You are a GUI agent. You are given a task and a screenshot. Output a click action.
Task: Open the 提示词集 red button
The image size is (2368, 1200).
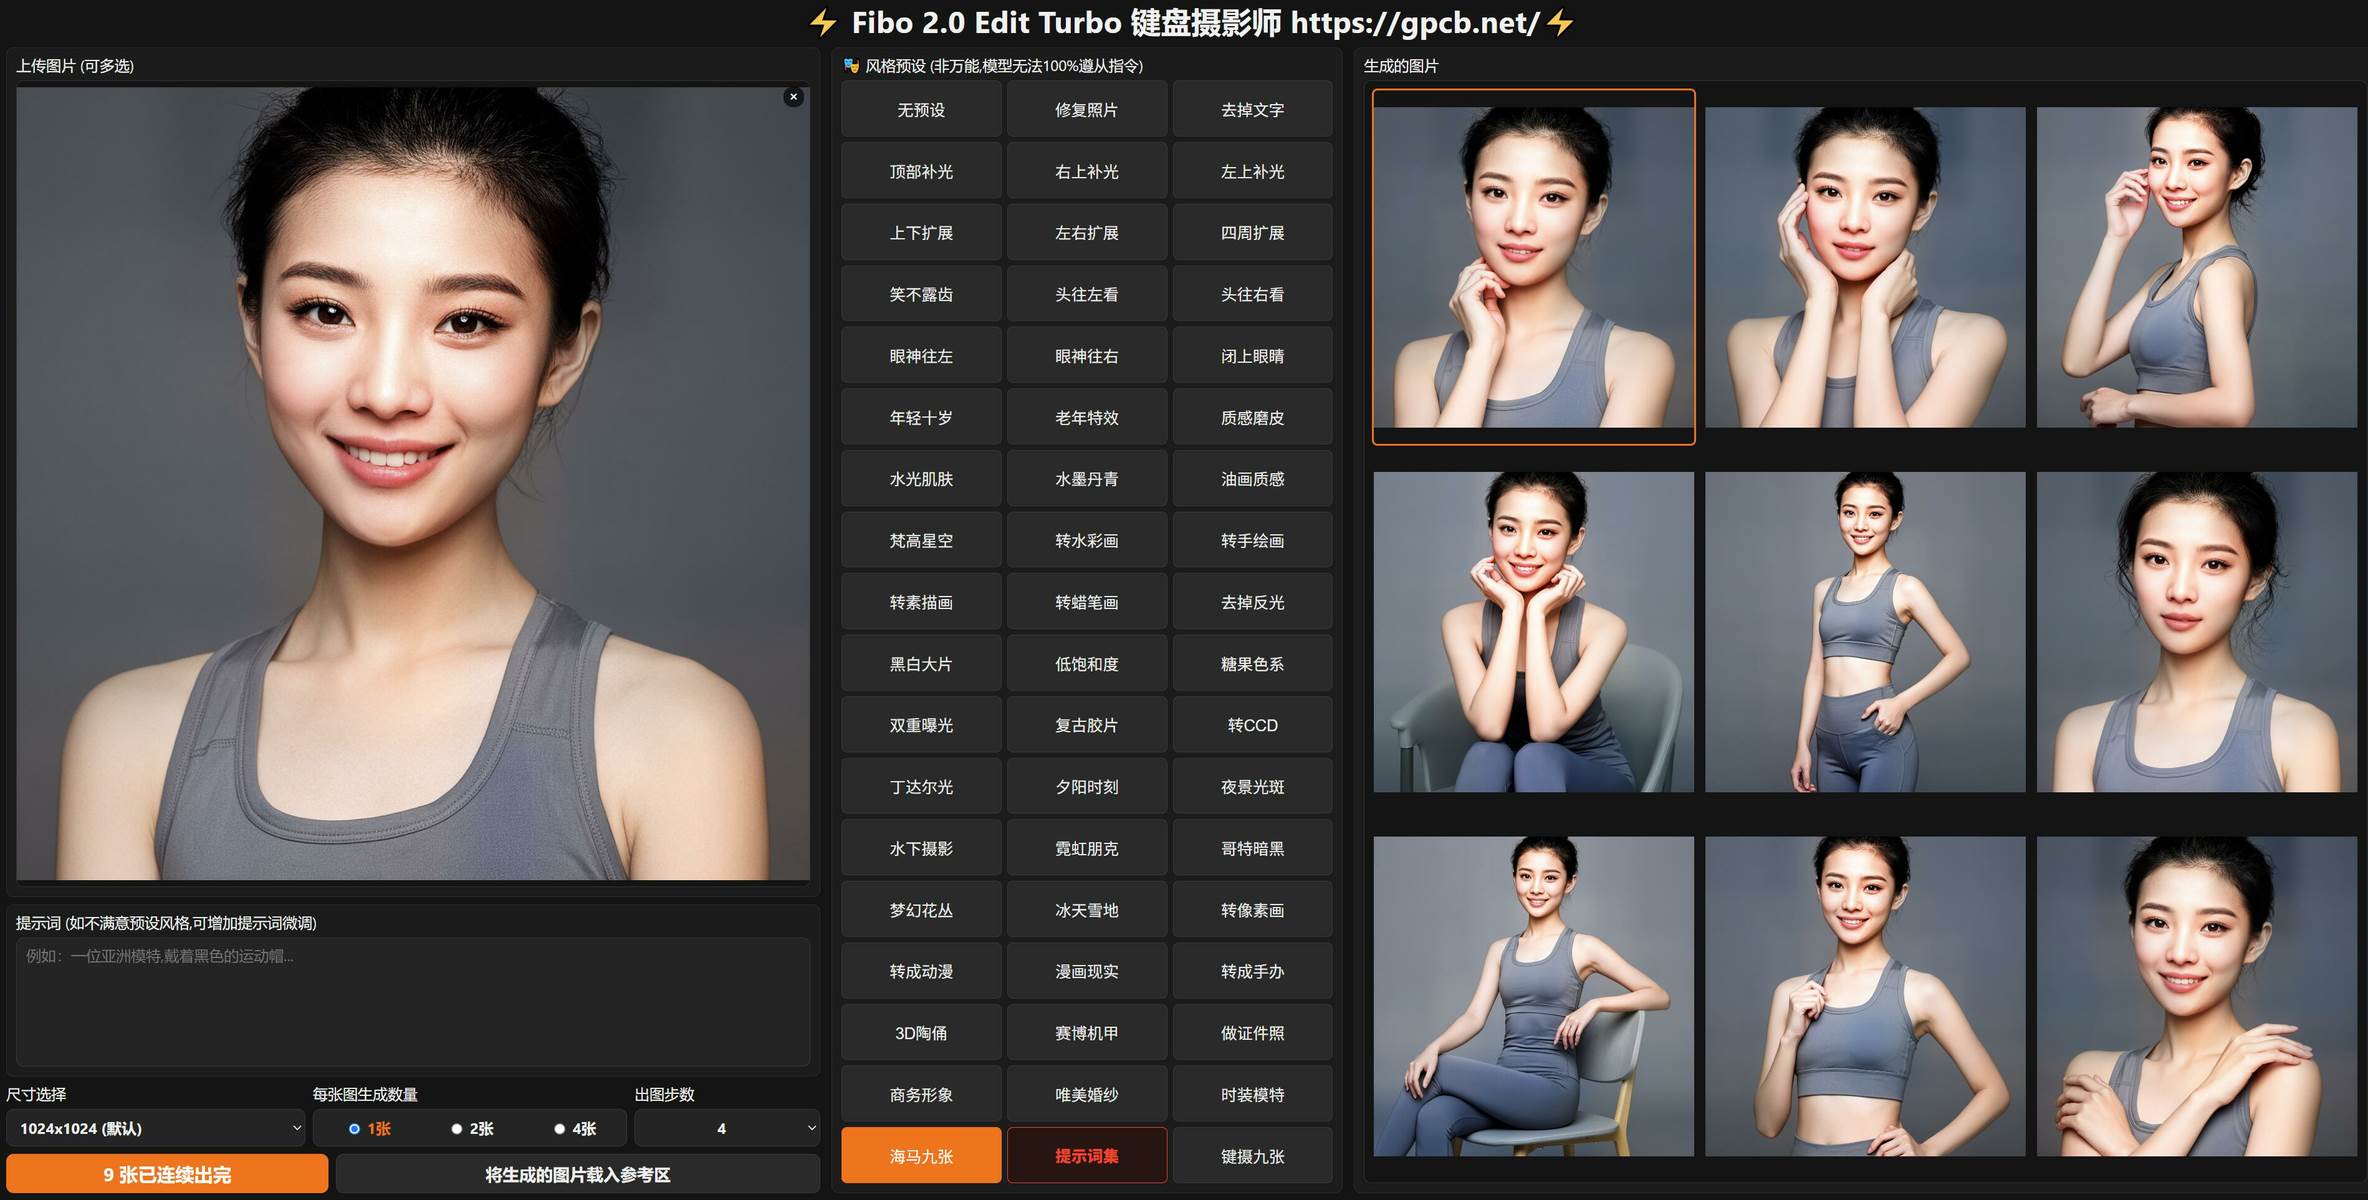1087,1156
